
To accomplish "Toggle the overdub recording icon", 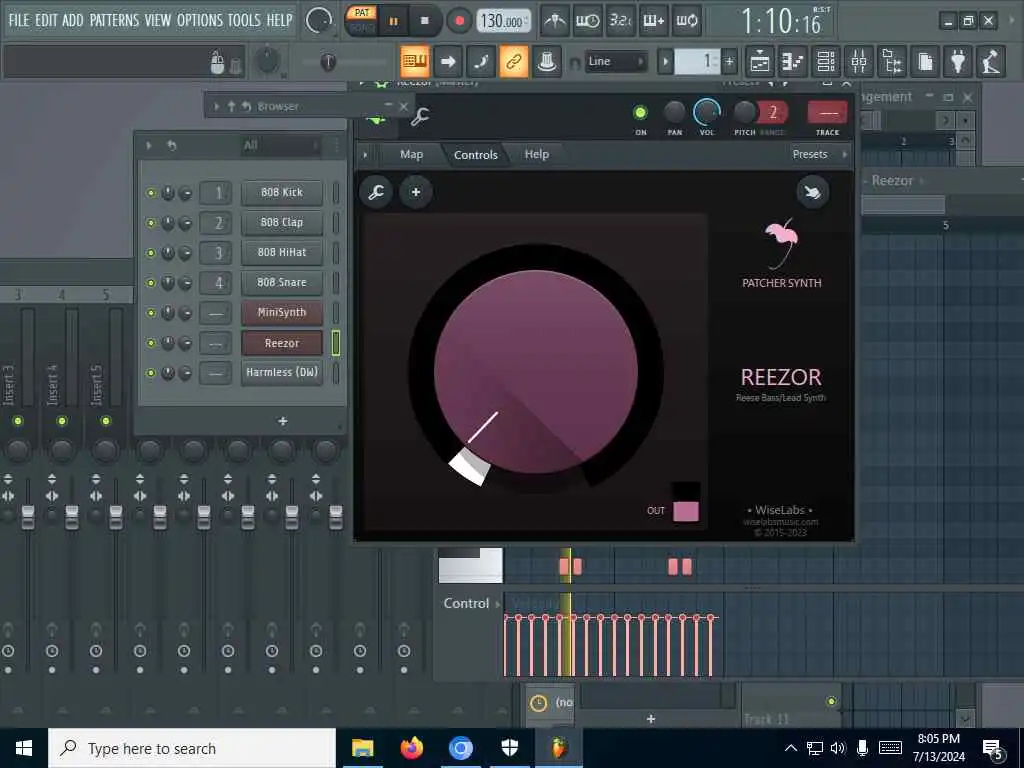I will coord(653,22).
